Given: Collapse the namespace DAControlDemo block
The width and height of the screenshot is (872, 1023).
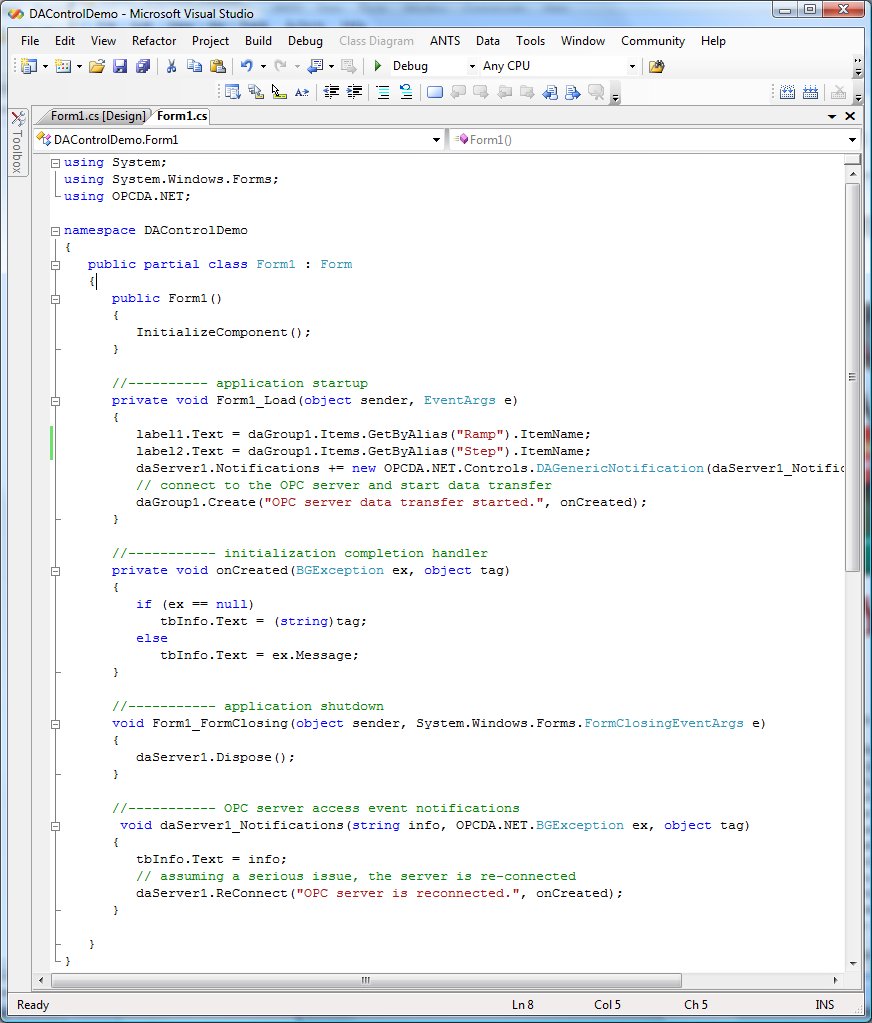Looking at the screenshot, I should [55, 230].
